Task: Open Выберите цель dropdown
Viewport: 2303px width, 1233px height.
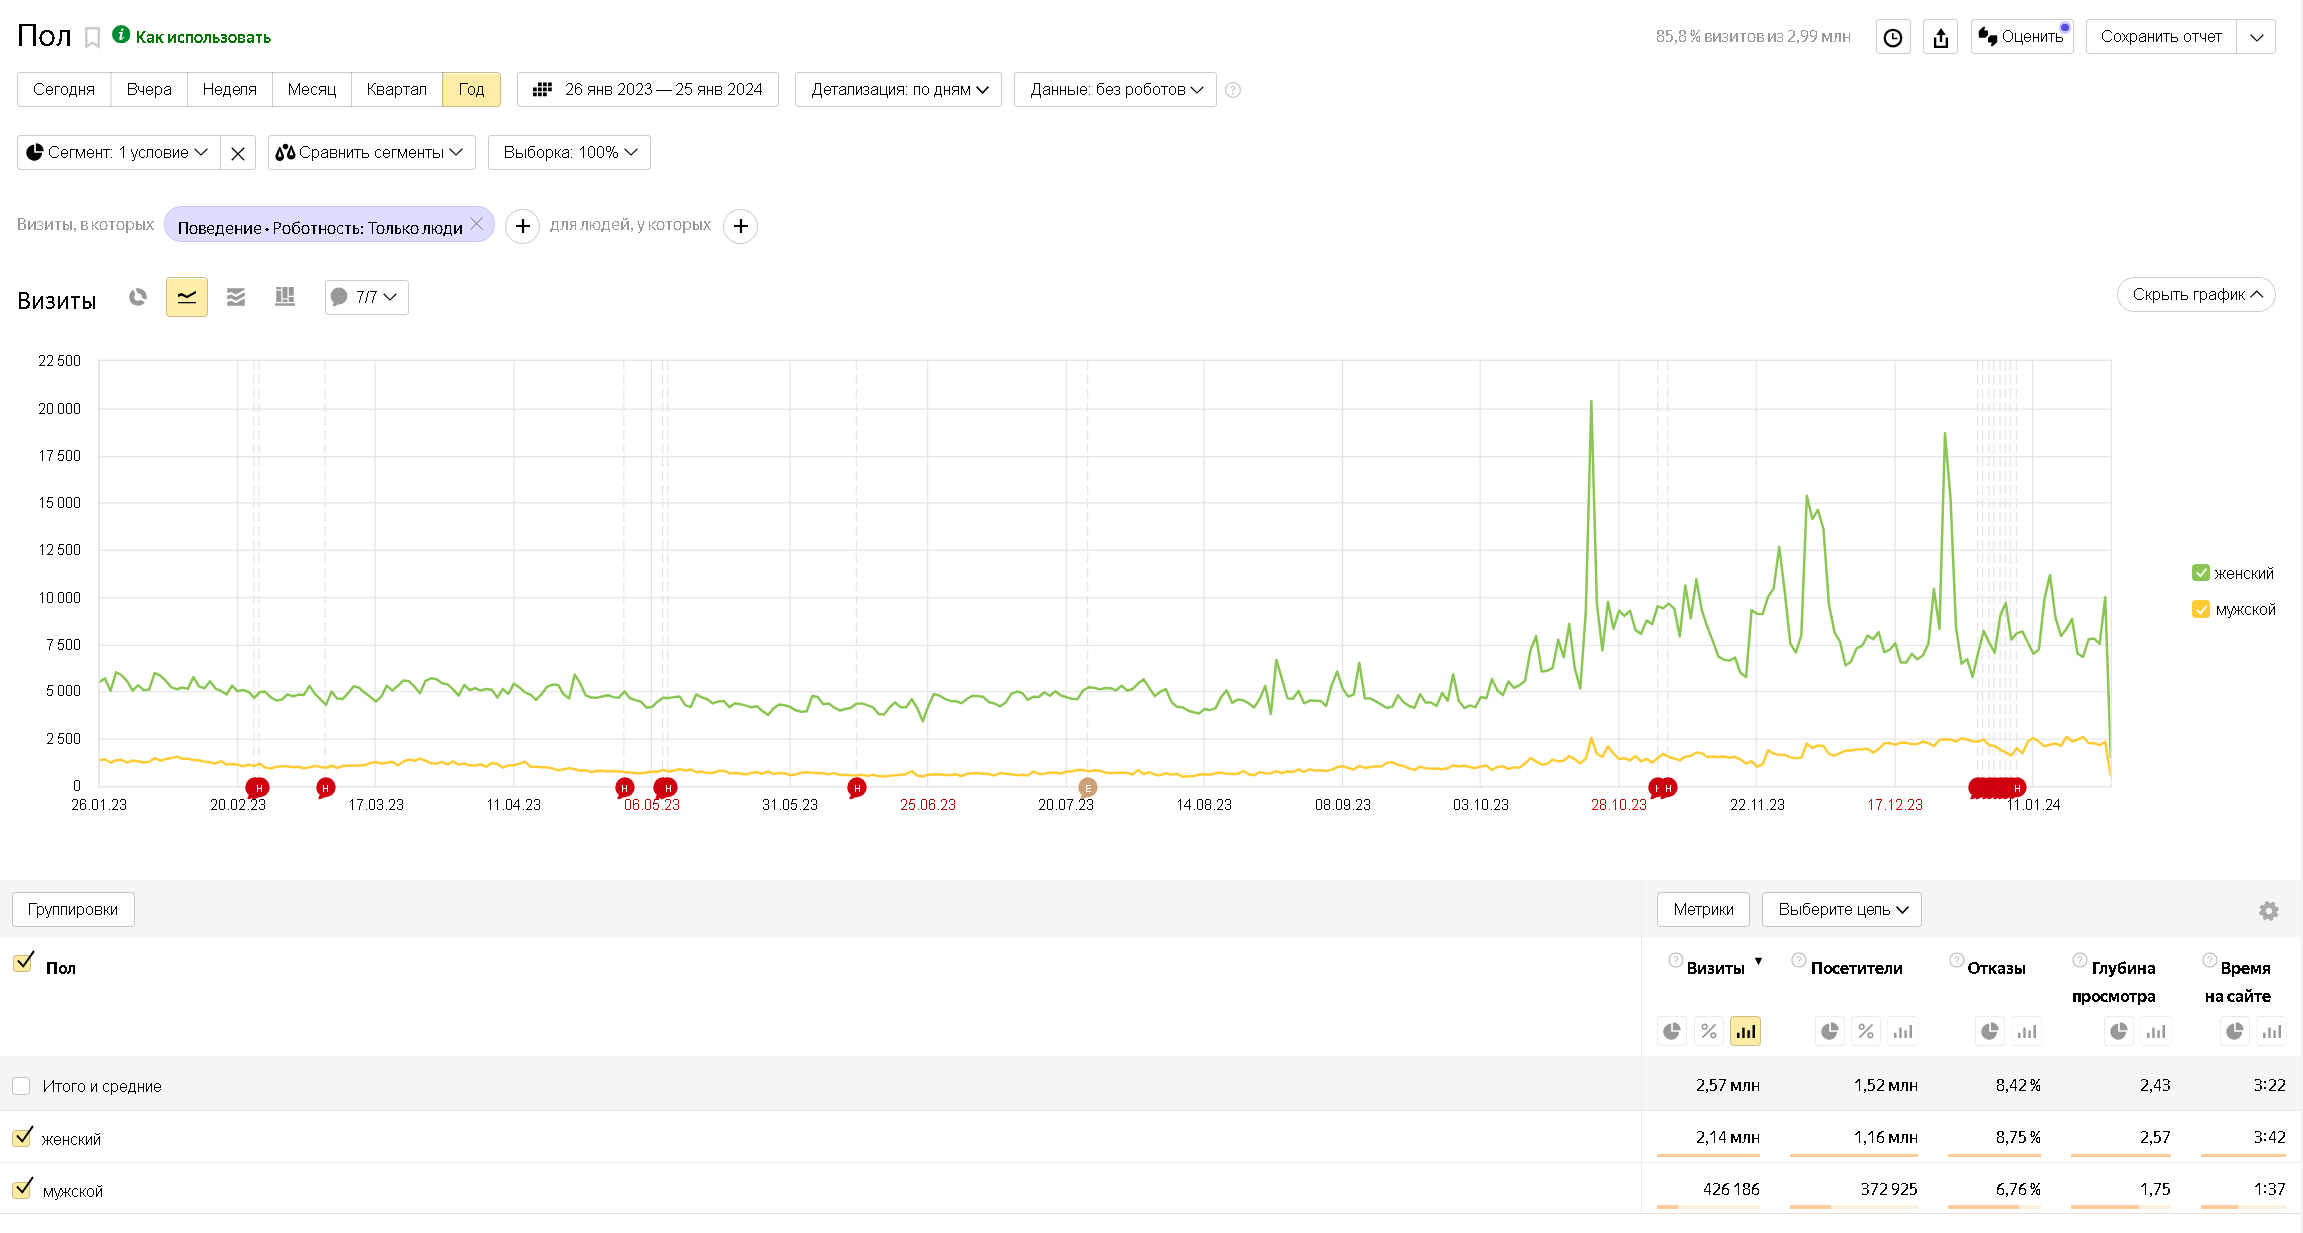Action: coord(1841,910)
